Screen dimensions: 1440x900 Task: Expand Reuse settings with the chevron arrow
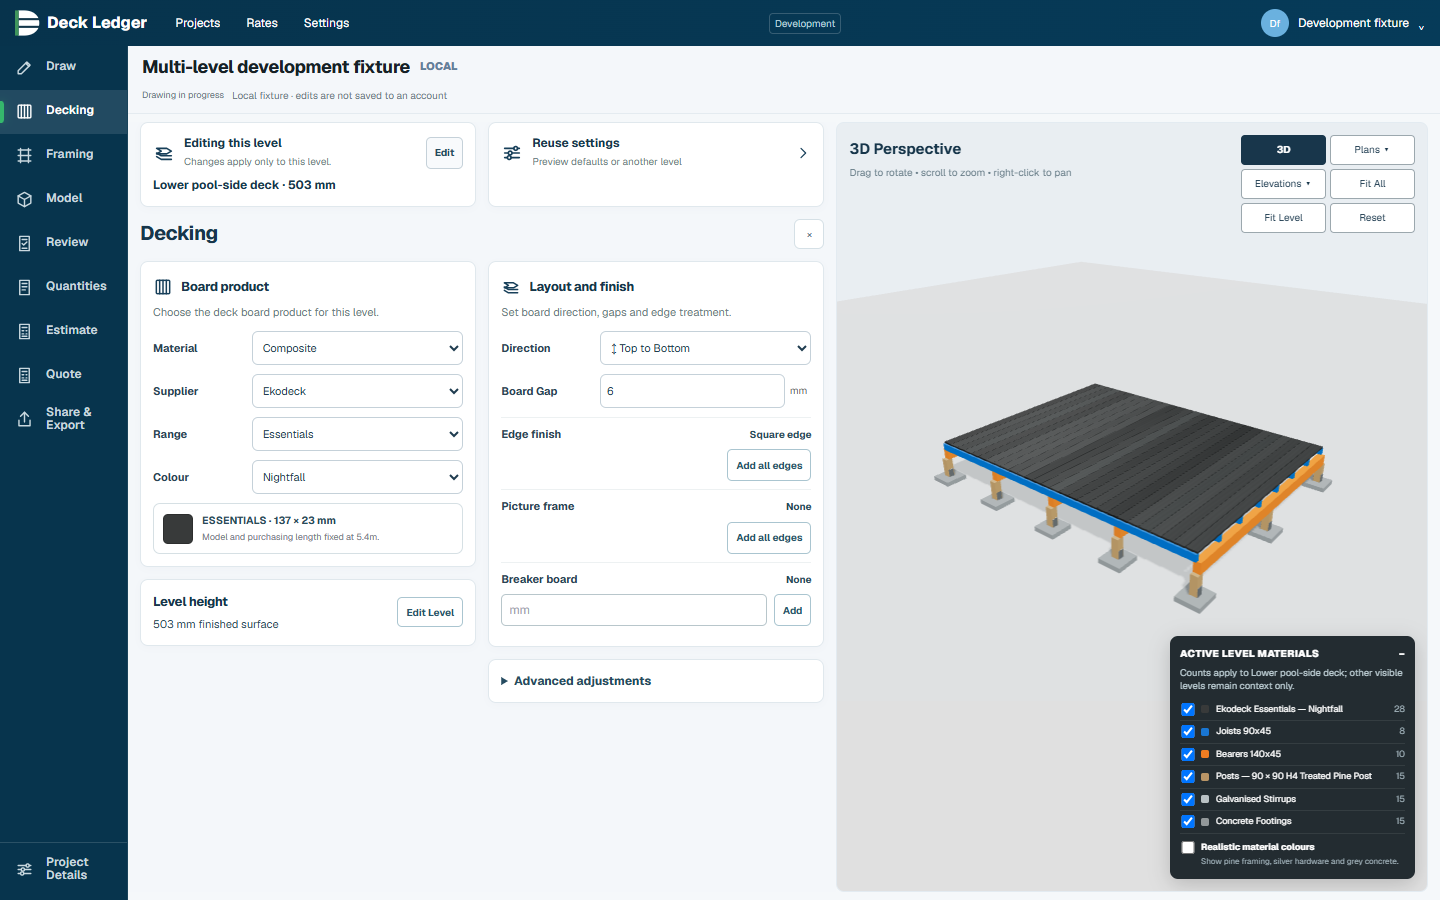[803, 153]
